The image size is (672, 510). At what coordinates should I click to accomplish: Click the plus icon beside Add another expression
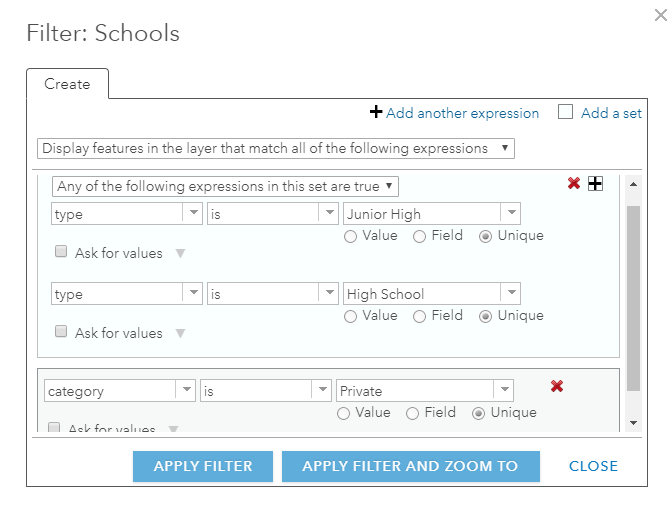[x=376, y=113]
